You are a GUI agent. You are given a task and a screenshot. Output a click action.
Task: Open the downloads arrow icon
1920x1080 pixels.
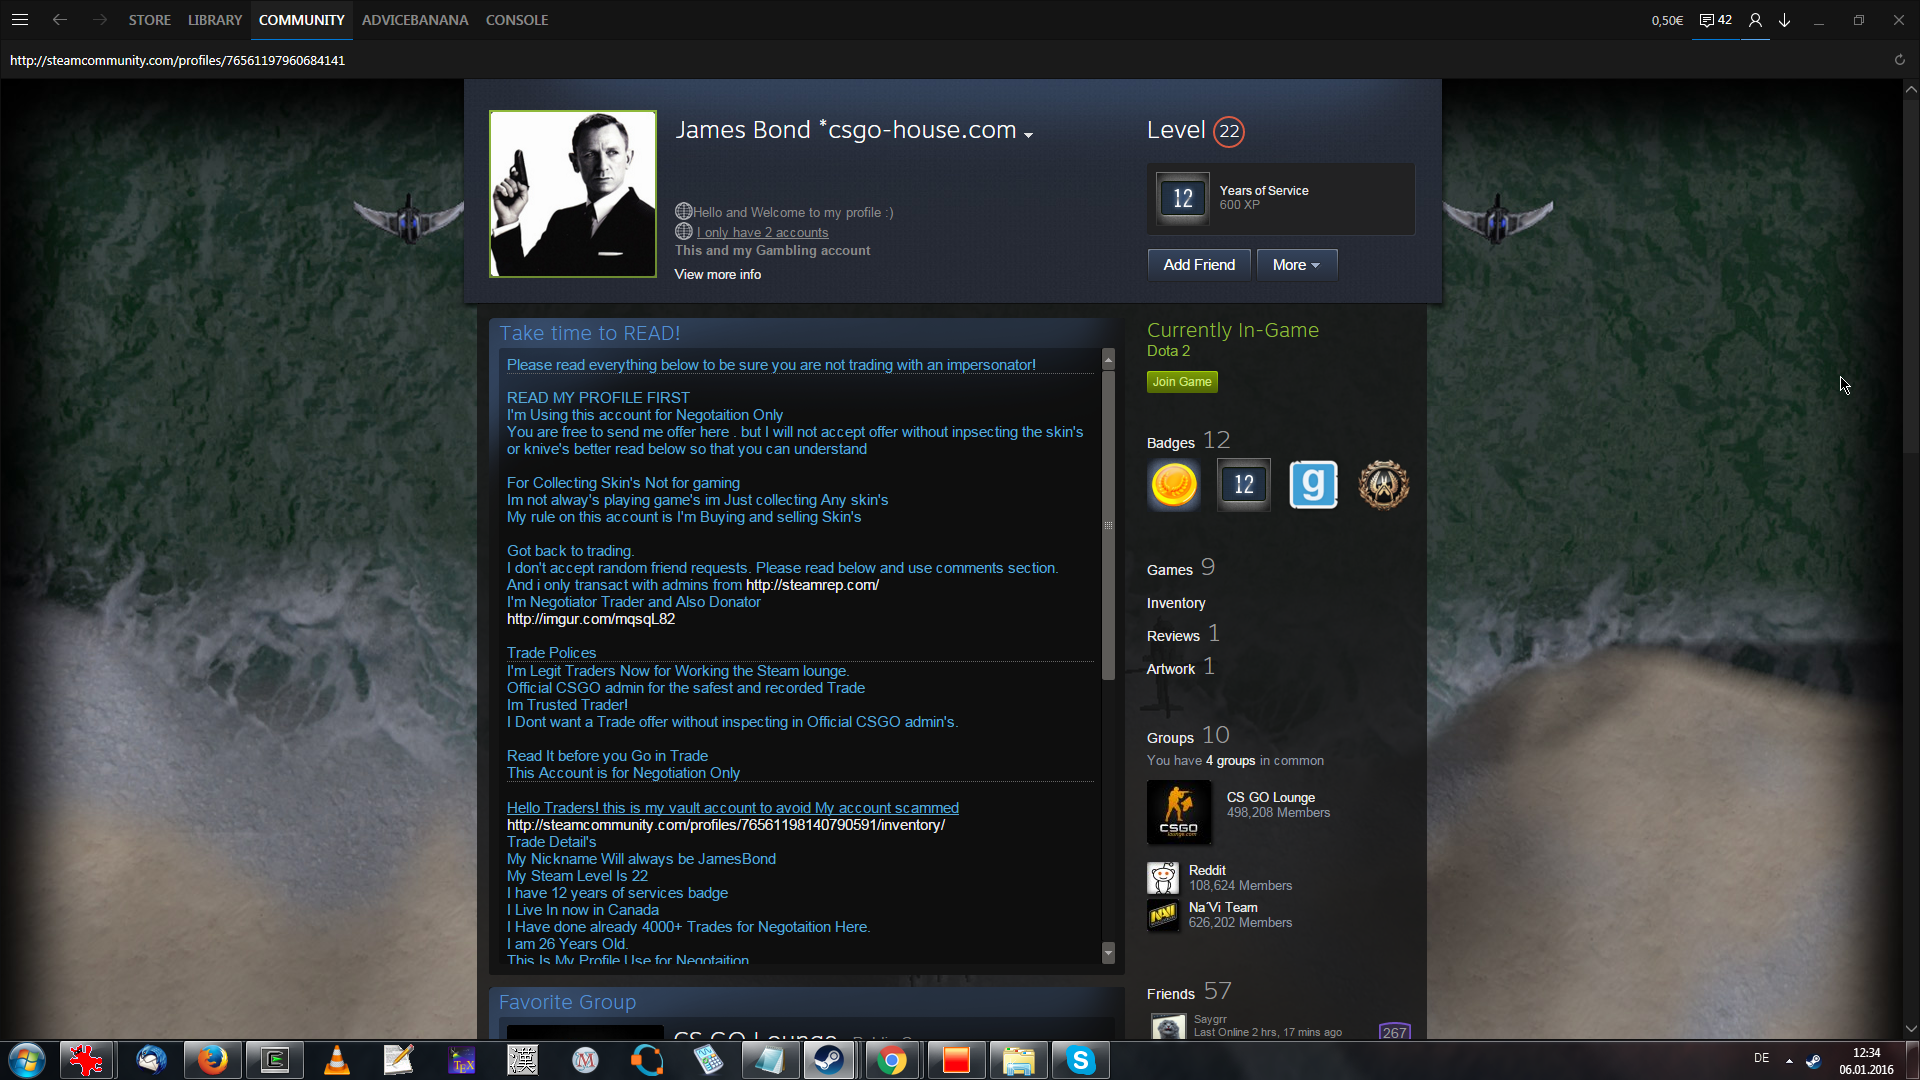(x=1784, y=20)
